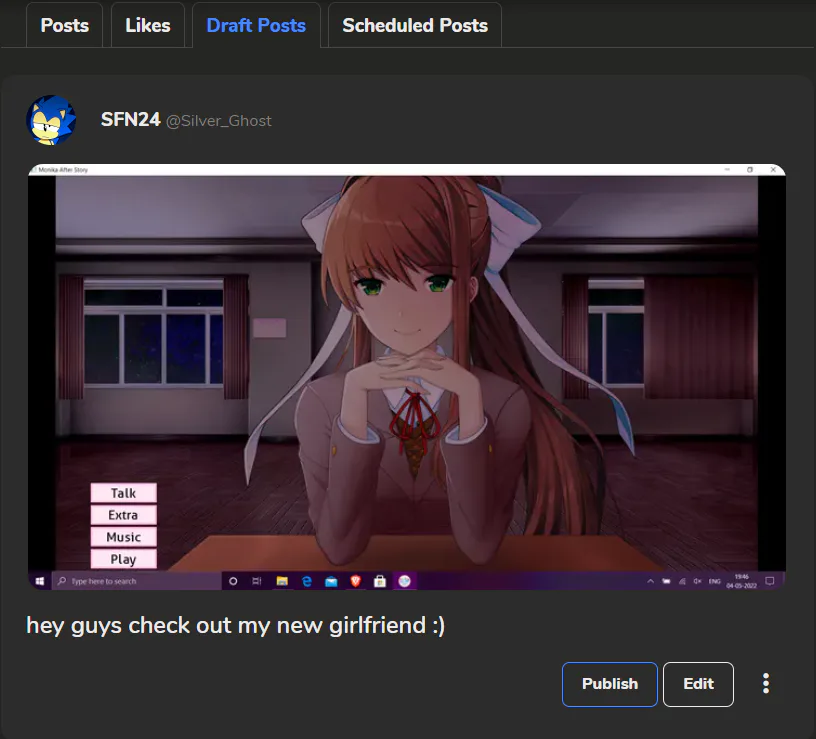This screenshot has width=816, height=739.
Task: Switch to the Posts tab
Action: click(65, 25)
